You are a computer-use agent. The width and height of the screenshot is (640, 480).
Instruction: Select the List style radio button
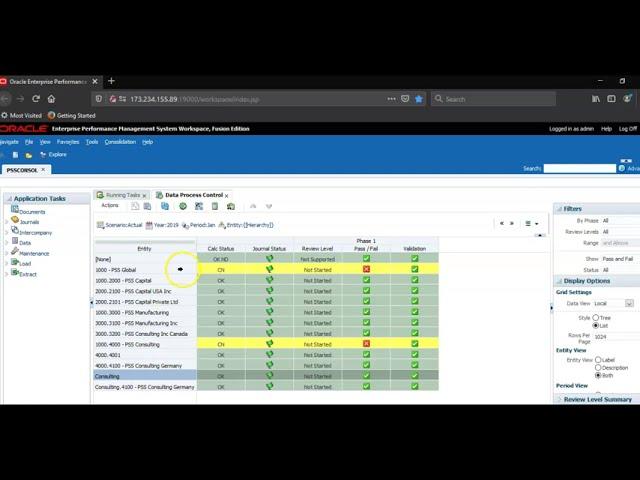point(596,325)
